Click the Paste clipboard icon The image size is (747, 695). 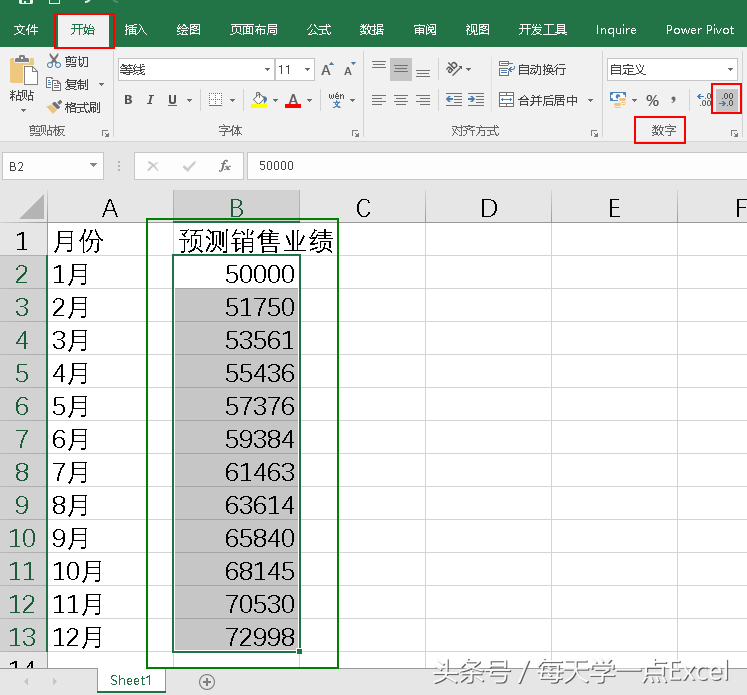tap(23, 71)
